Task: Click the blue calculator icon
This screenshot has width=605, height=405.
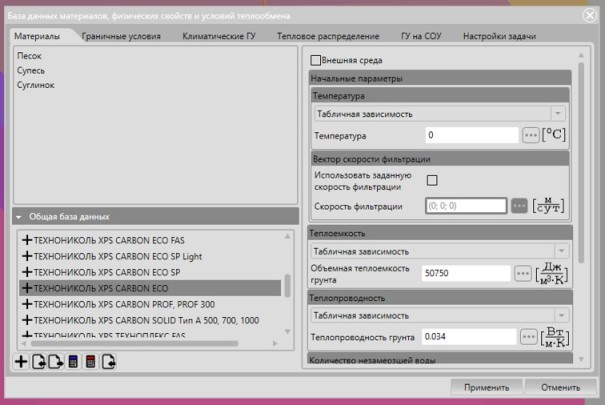Action: [73, 362]
